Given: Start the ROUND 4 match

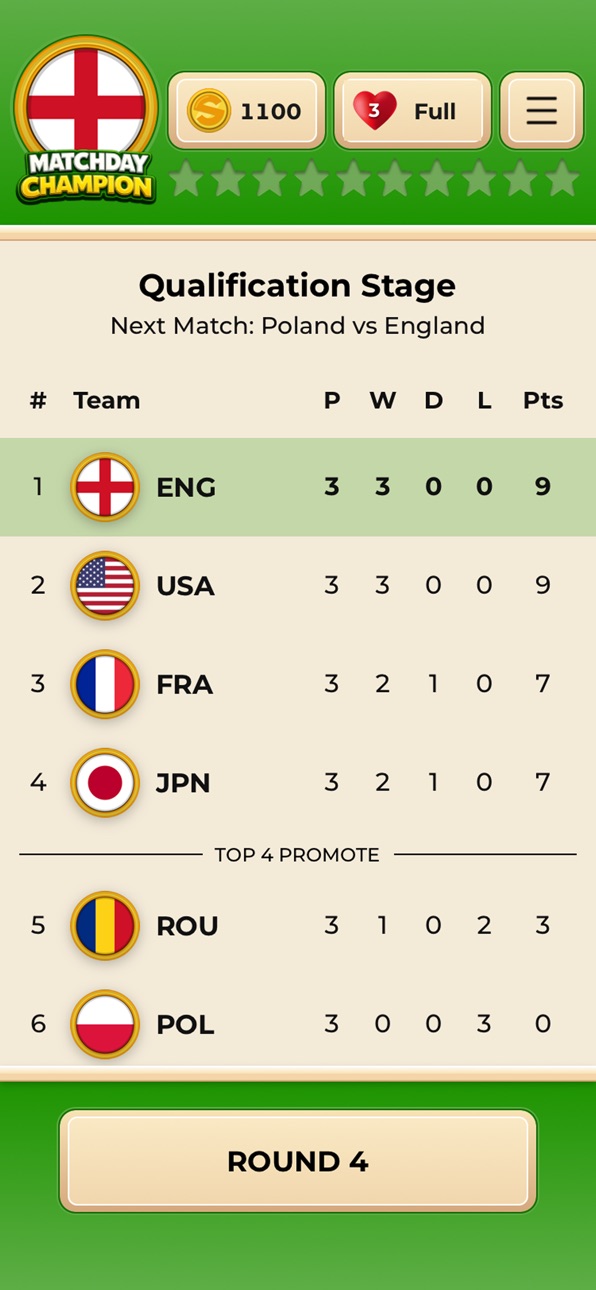Looking at the screenshot, I should point(298,1161).
